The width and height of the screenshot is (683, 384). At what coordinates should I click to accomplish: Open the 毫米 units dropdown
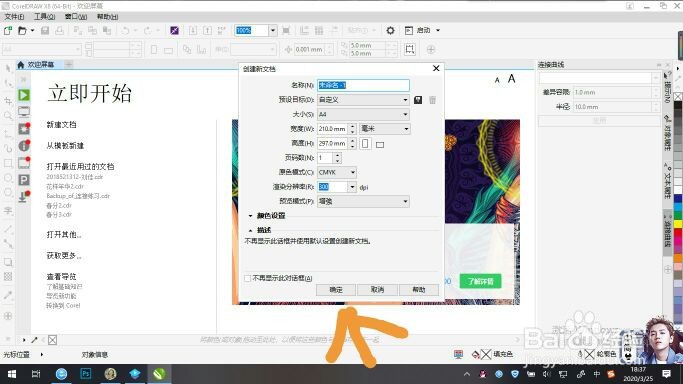(x=384, y=129)
